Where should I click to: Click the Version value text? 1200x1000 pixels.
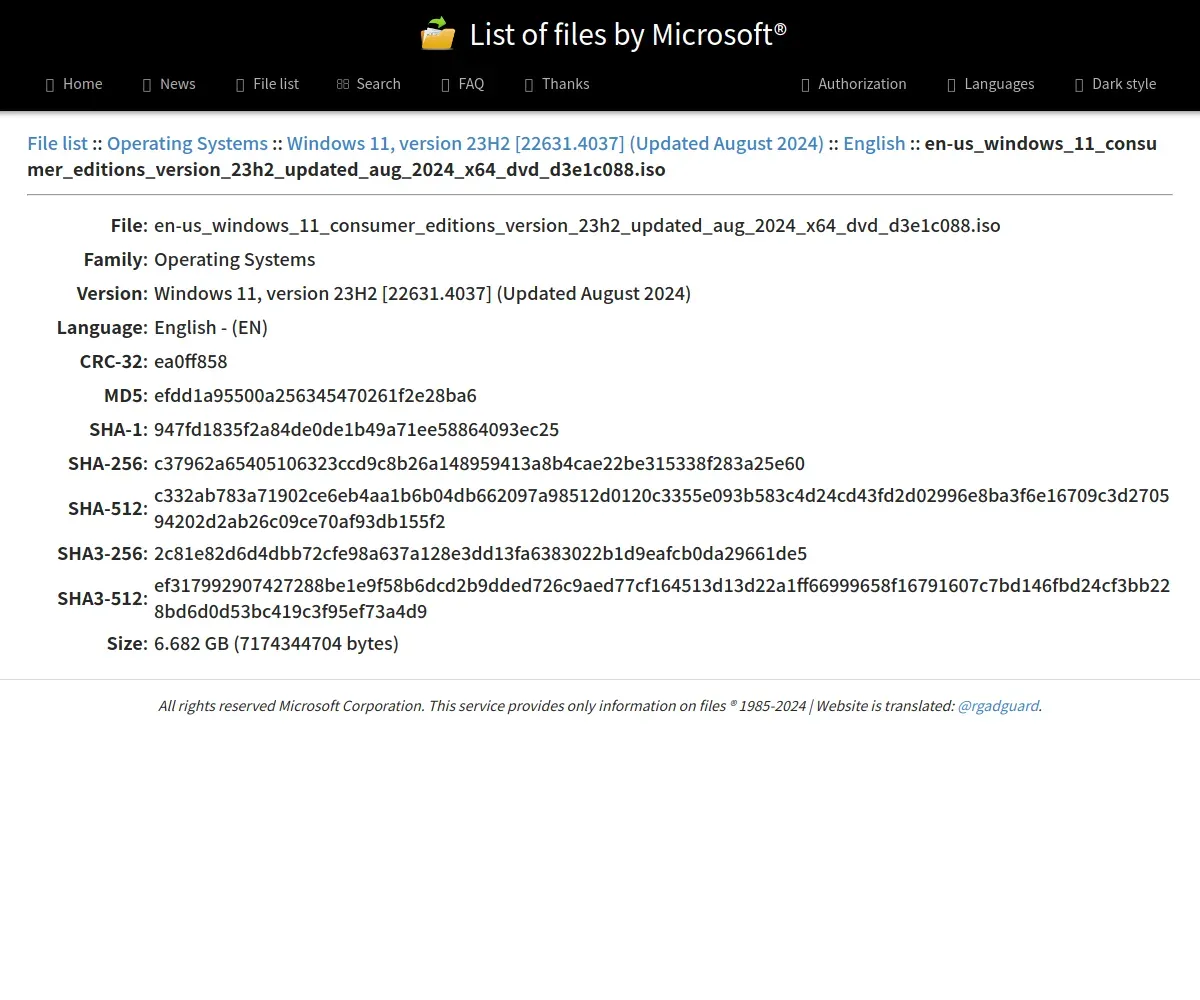pyautogui.click(x=422, y=294)
